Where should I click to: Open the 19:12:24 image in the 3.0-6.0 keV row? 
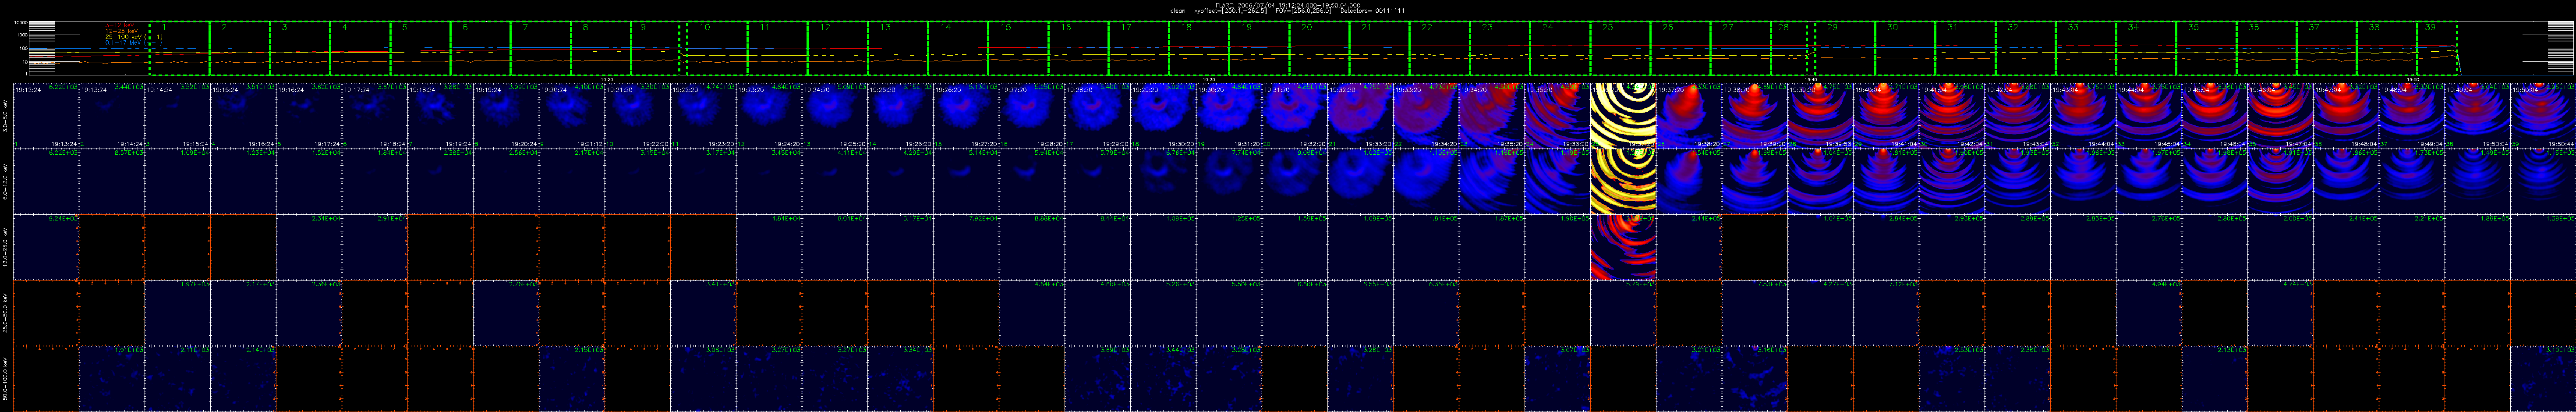[x=46, y=116]
